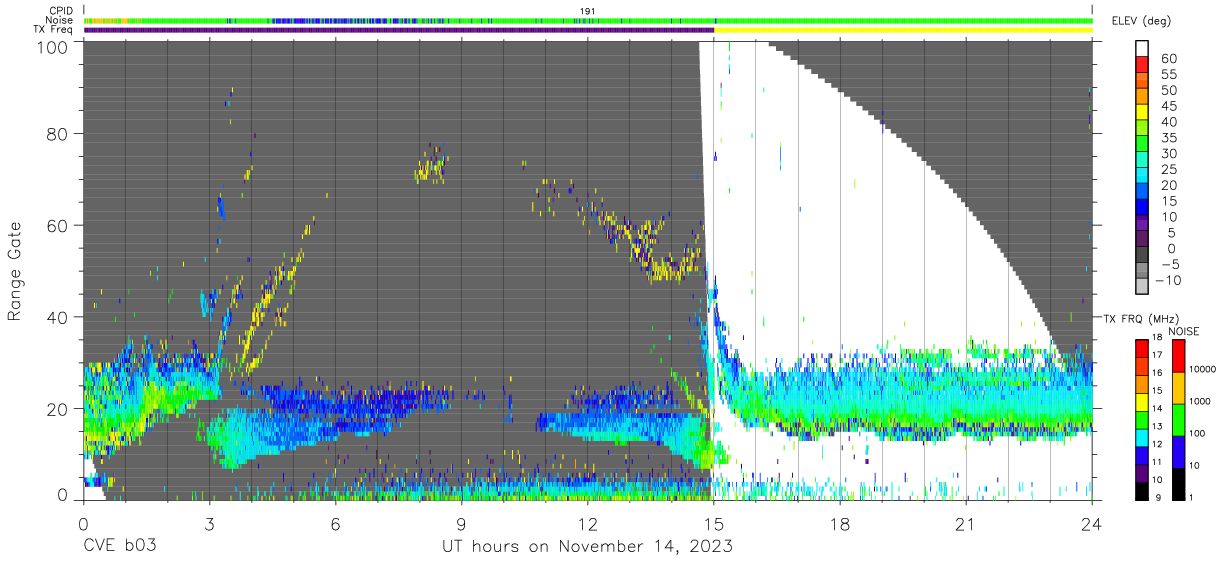Click the 'CVE b03' radar label
Screen dimensions: 1228x567
[x=119, y=547]
